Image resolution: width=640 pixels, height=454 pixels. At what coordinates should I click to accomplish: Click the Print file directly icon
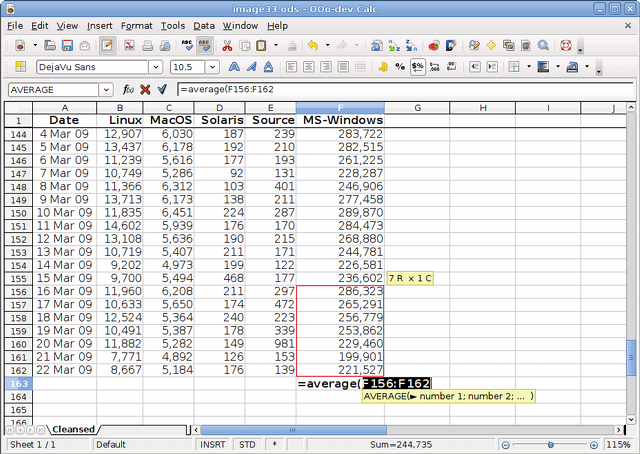pos(146,45)
